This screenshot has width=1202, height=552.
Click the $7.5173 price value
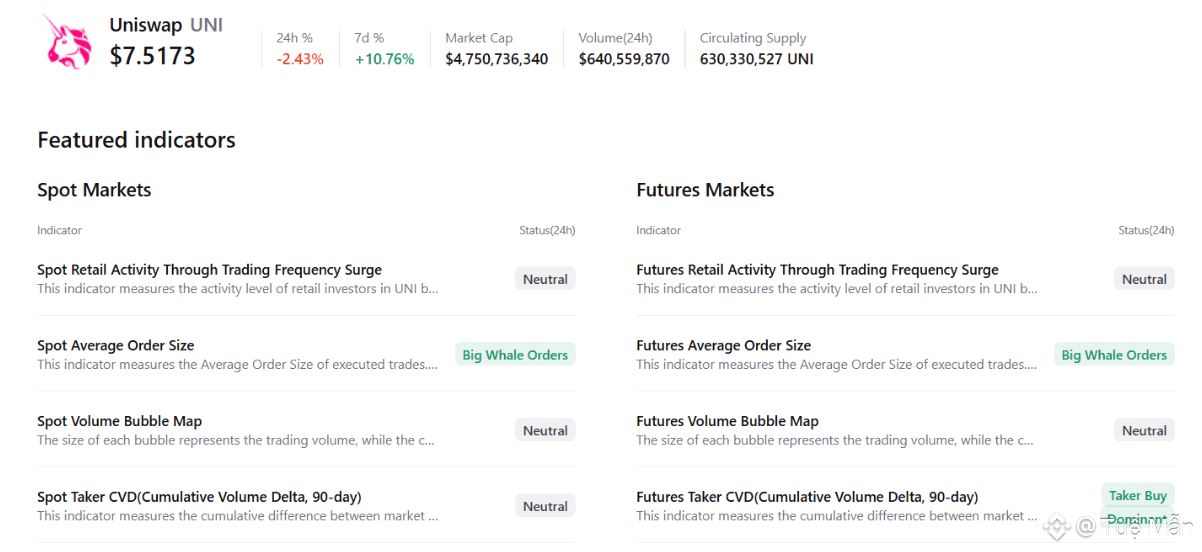click(153, 56)
